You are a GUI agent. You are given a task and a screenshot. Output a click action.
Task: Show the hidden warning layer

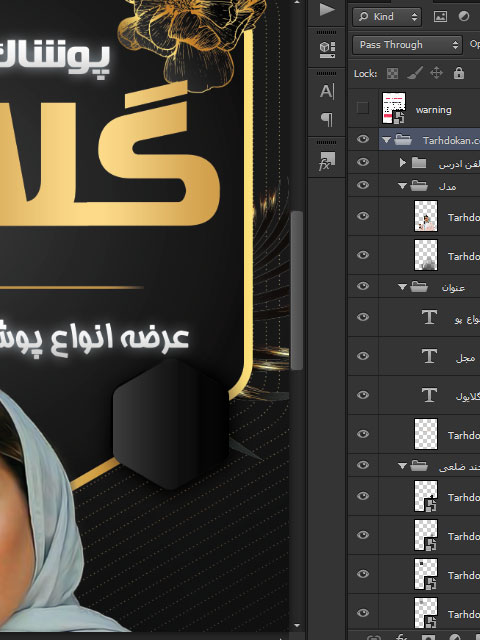pos(362,108)
